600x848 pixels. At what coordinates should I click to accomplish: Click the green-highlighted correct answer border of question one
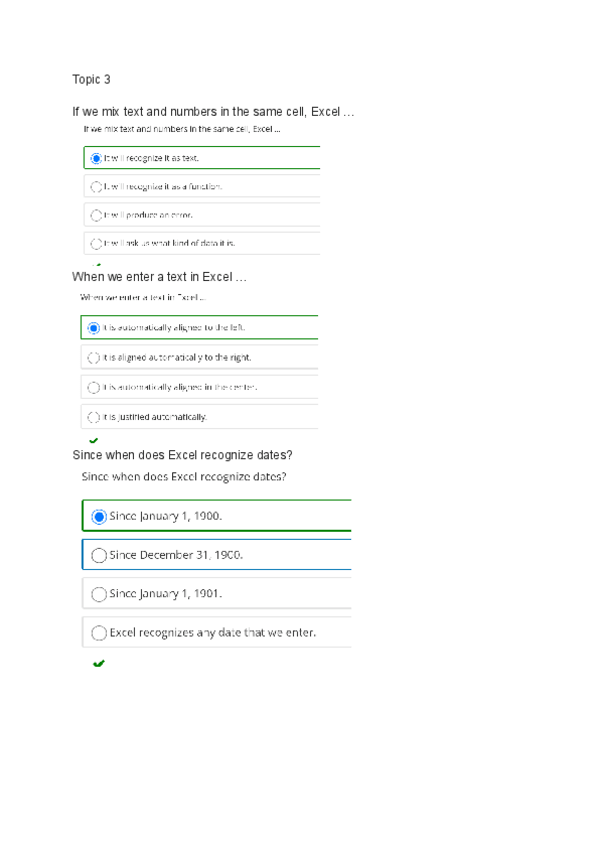tap(200, 156)
